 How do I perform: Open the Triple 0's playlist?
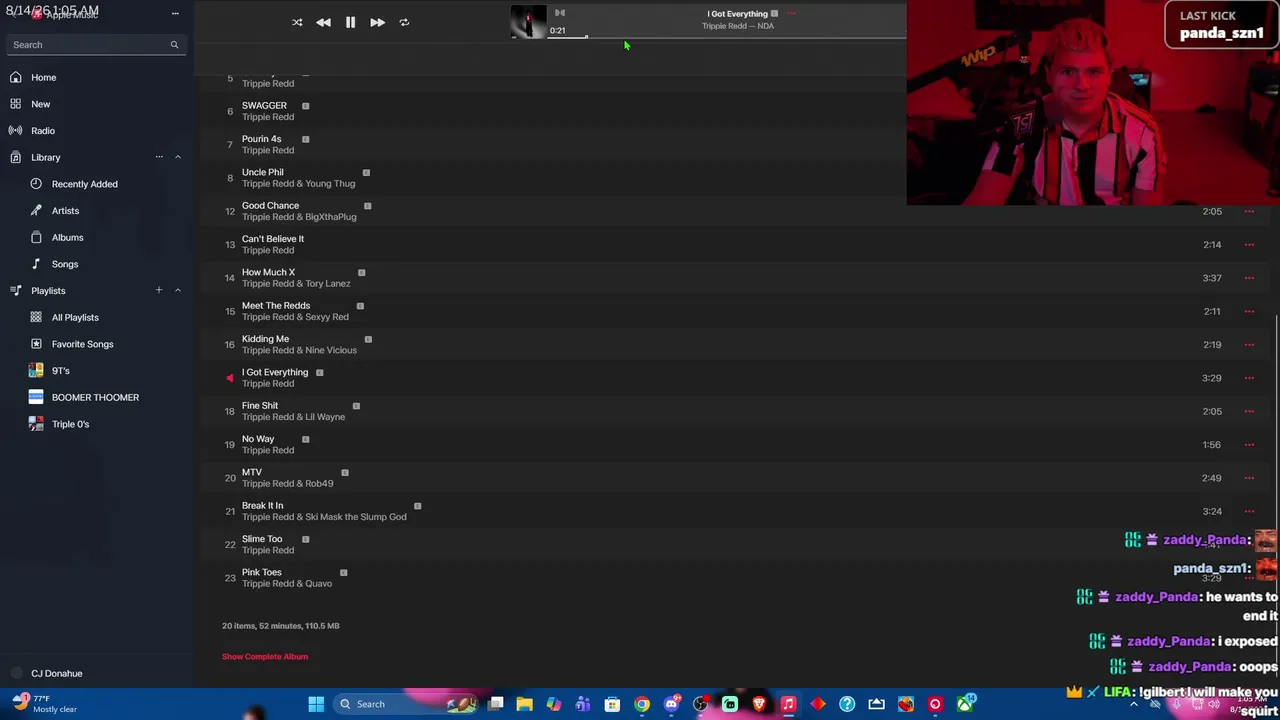point(70,424)
